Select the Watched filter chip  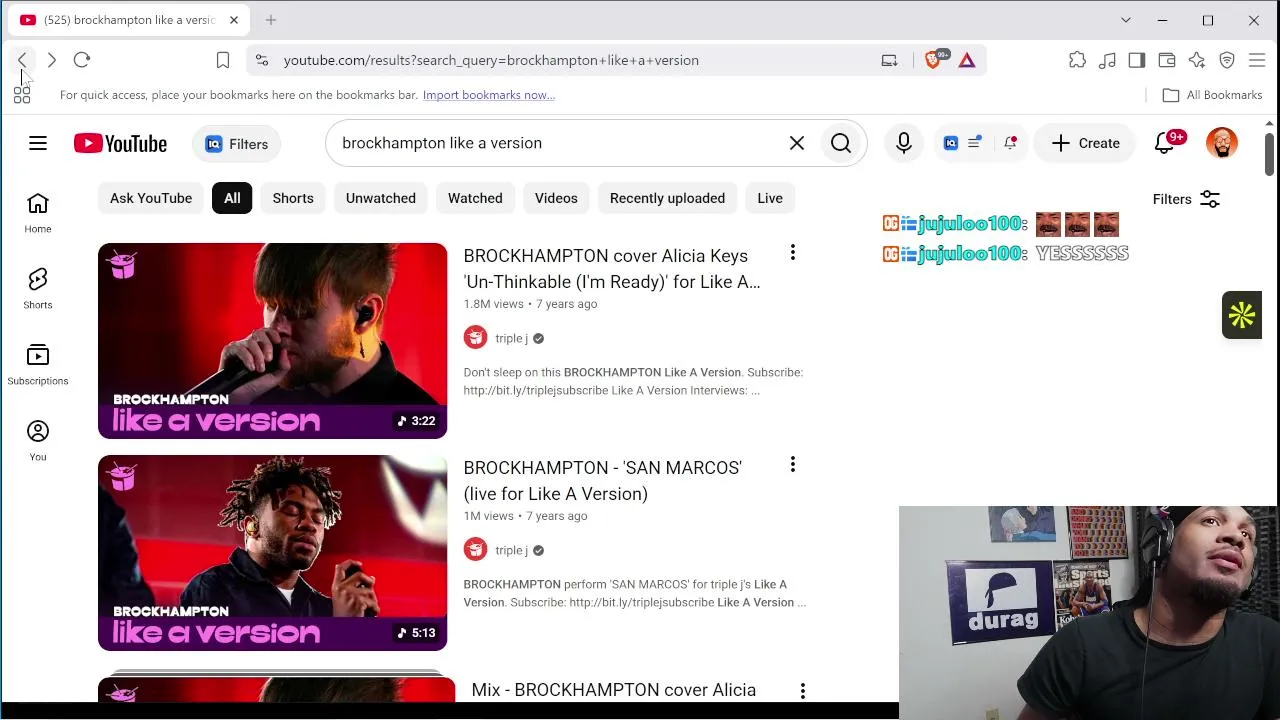(x=475, y=198)
